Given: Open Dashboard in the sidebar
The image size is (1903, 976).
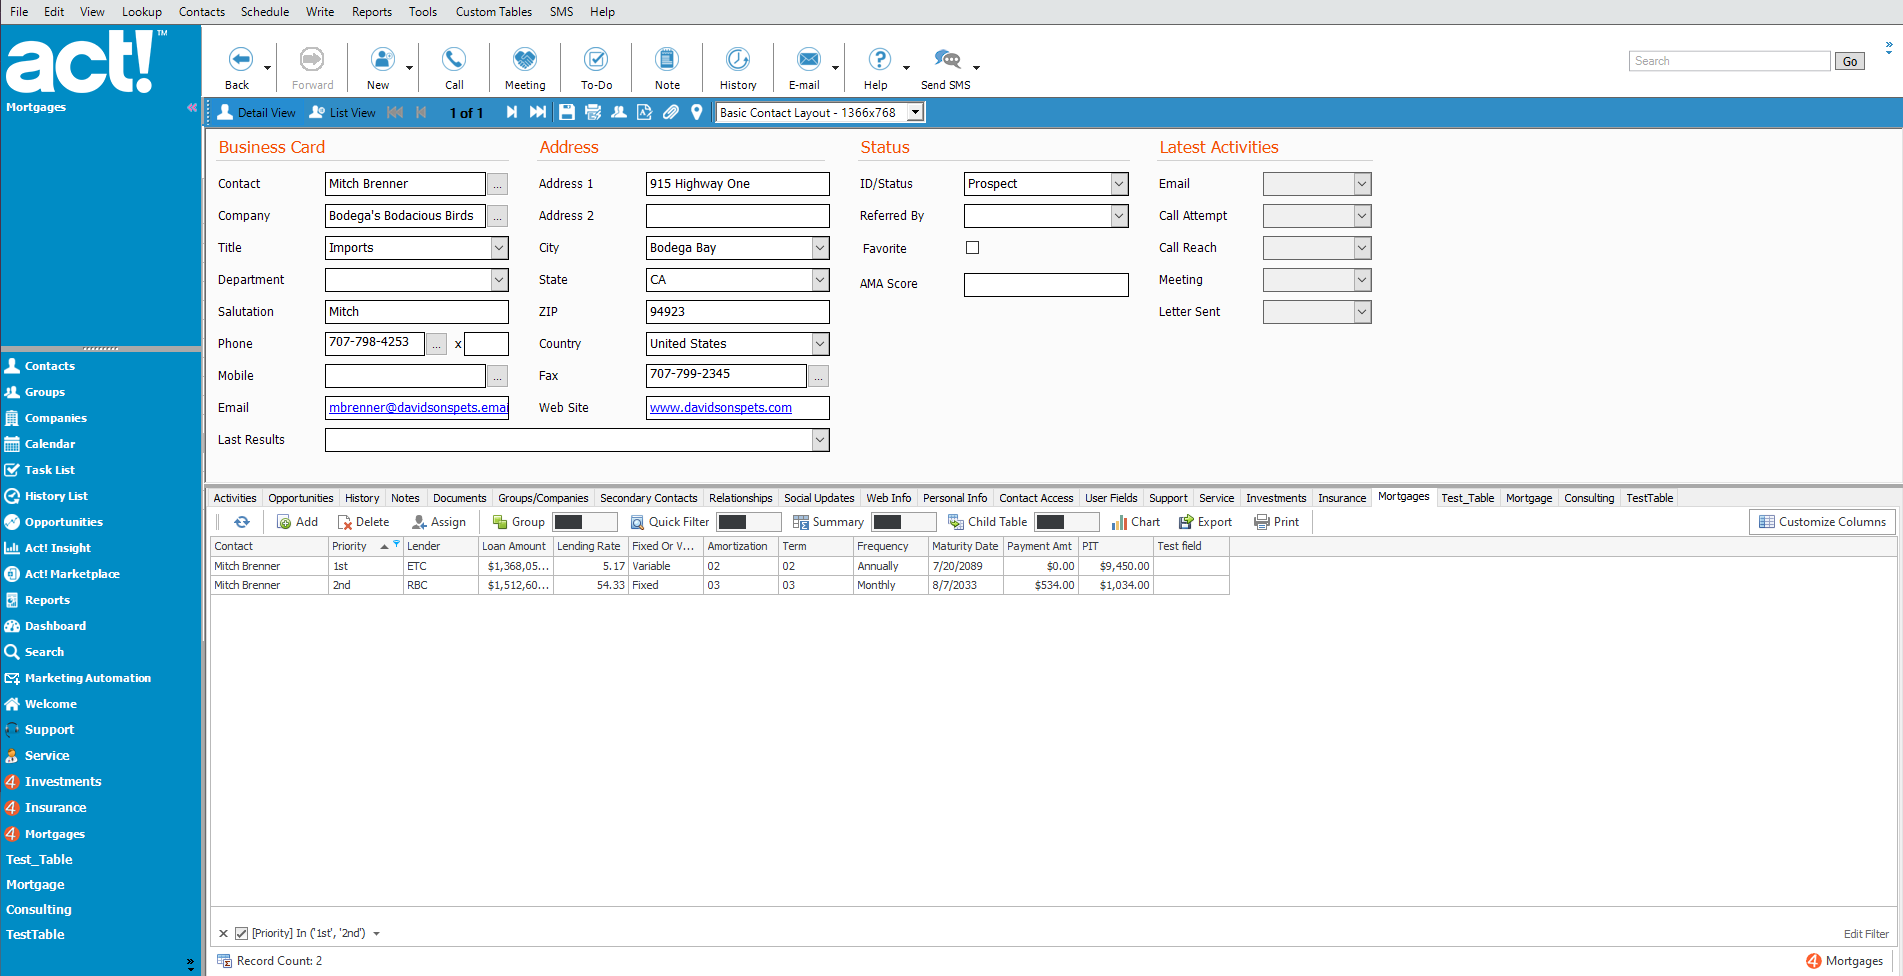Looking at the screenshot, I should point(55,626).
